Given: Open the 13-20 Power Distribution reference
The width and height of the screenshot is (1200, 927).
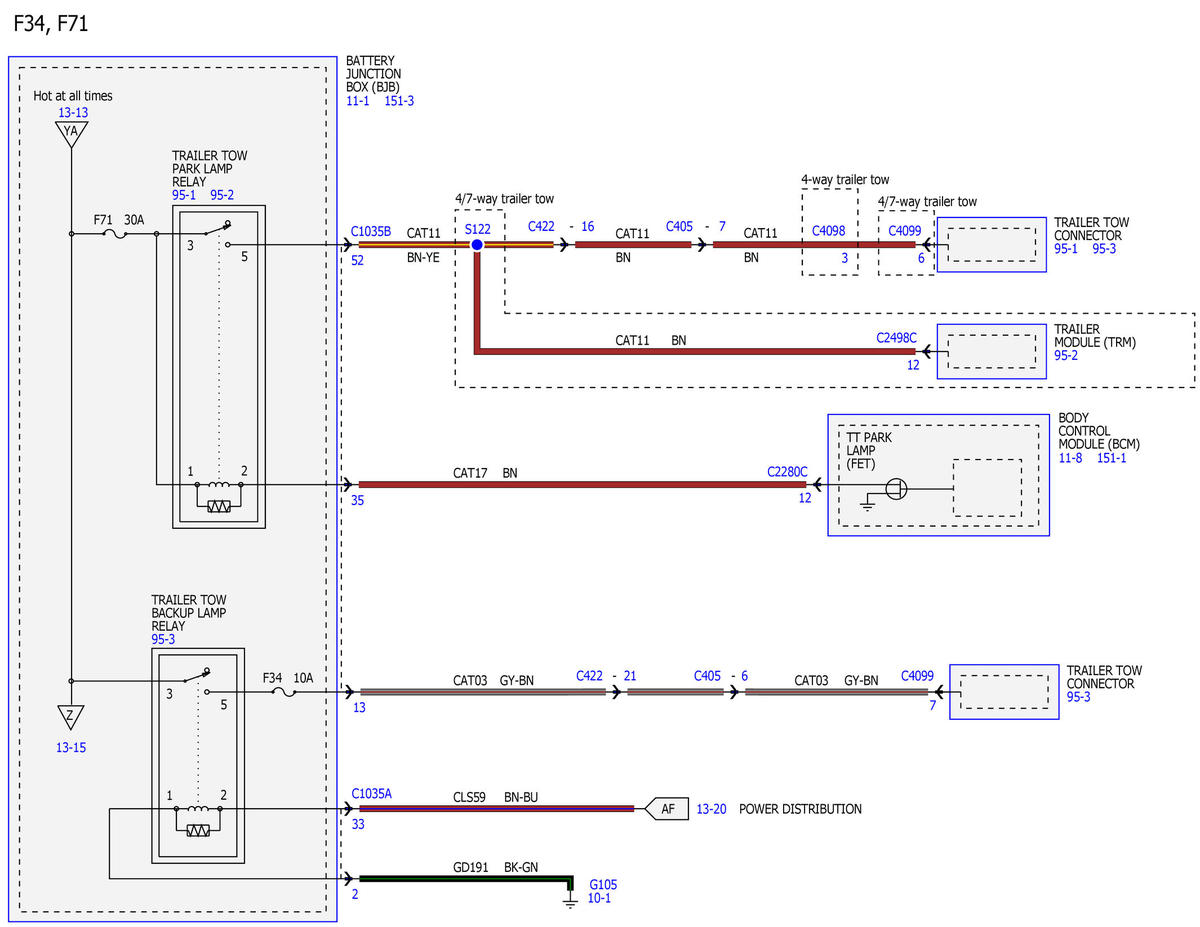Looking at the screenshot, I should coord(712,809).
